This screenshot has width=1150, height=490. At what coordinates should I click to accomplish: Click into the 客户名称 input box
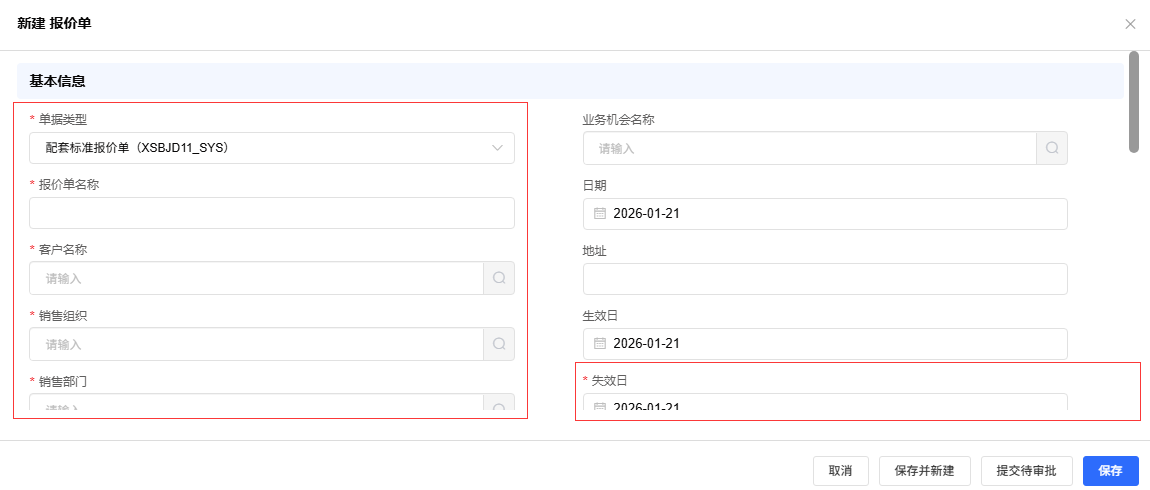tap(257, 278)
